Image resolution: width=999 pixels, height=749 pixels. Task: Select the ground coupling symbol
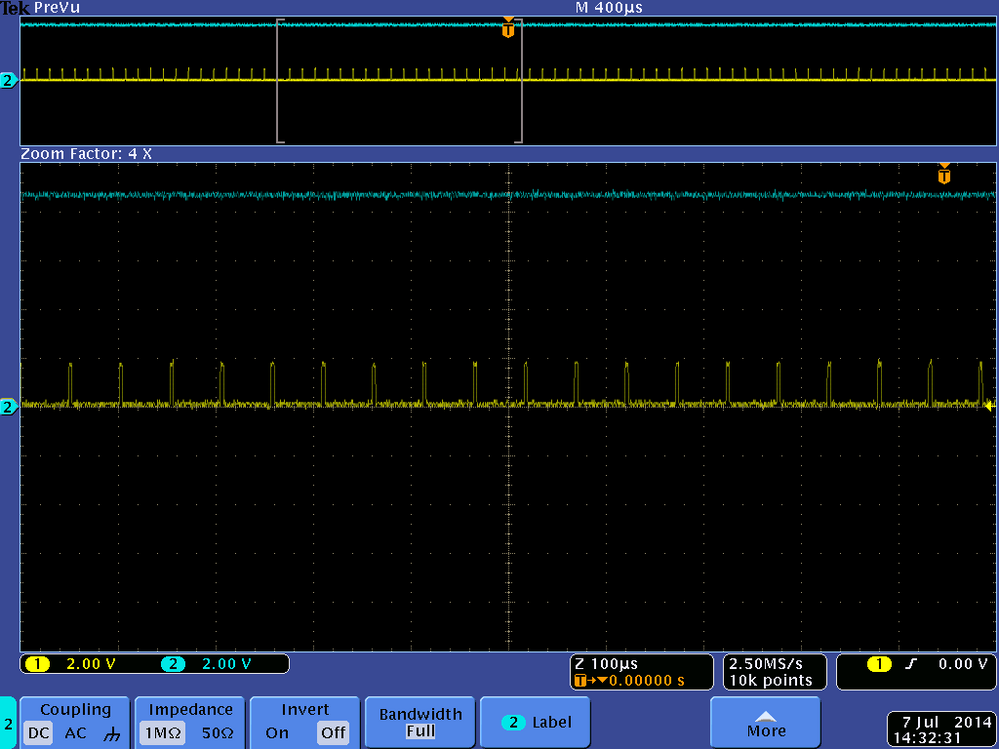pyautogui.click(x=110, y=733)
